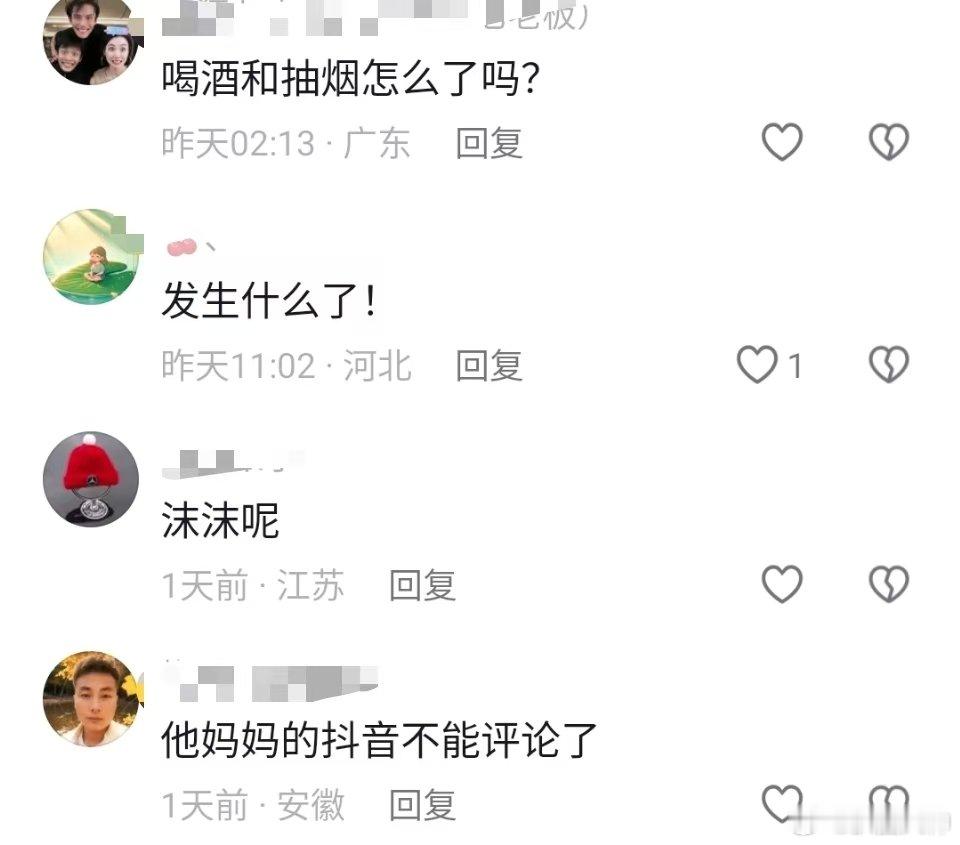
Task: Open the red hat avatar profile
Action: [91, 479]
